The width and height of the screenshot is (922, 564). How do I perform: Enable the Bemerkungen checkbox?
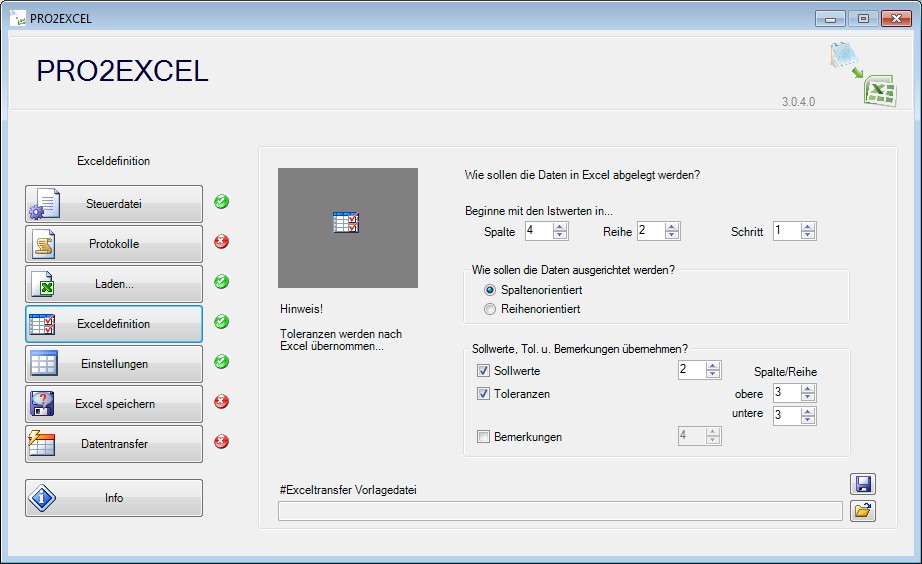point(483,436)
